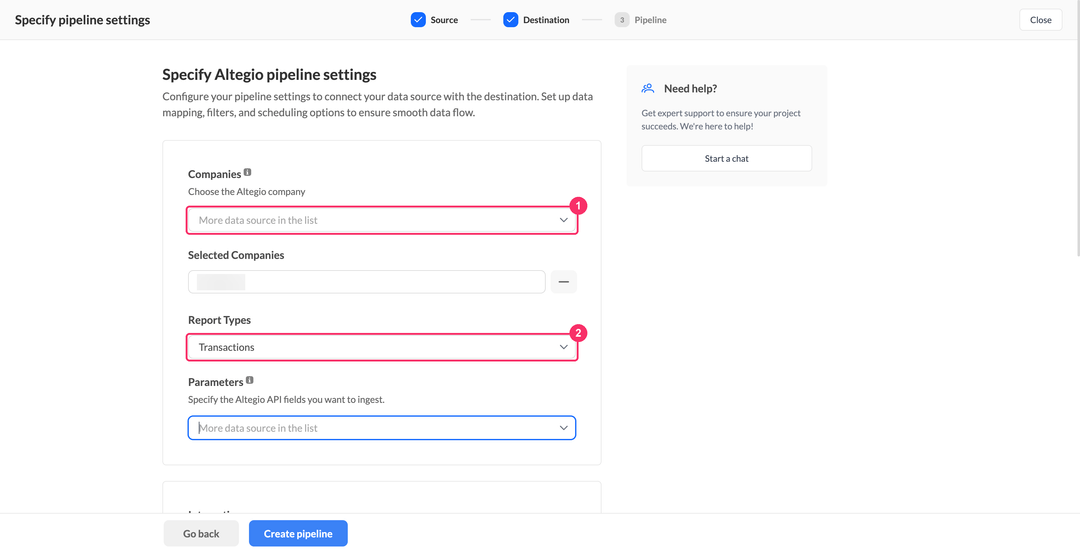Go to the Destination step label
Image resolution: width=1080 pixels, height=553 pixels.
[x=546, y=20]
